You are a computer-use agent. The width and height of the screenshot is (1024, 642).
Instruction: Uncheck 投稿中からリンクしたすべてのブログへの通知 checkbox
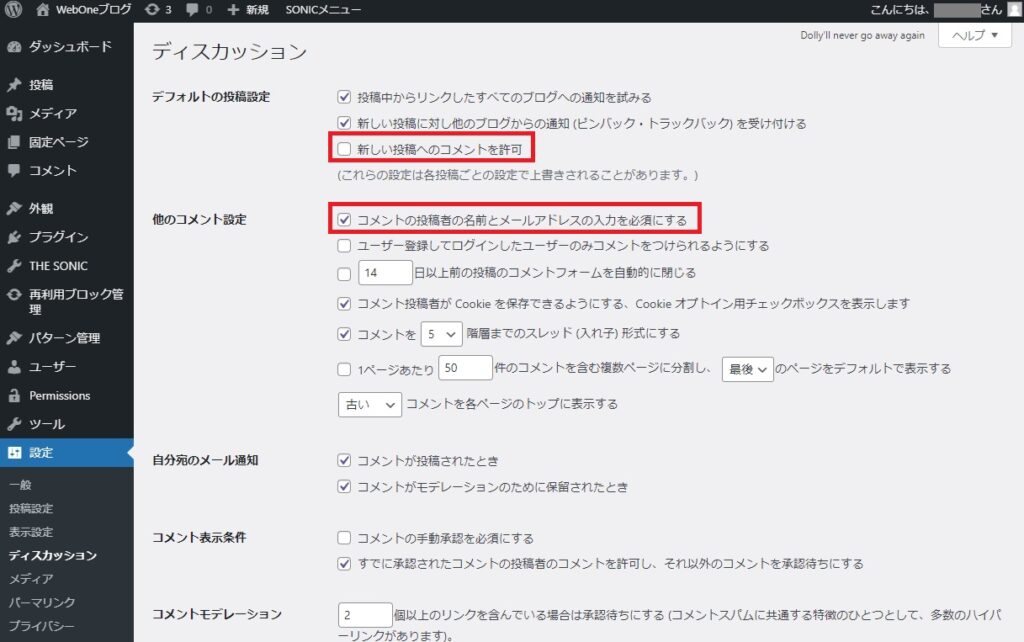[x=344, y=97]
